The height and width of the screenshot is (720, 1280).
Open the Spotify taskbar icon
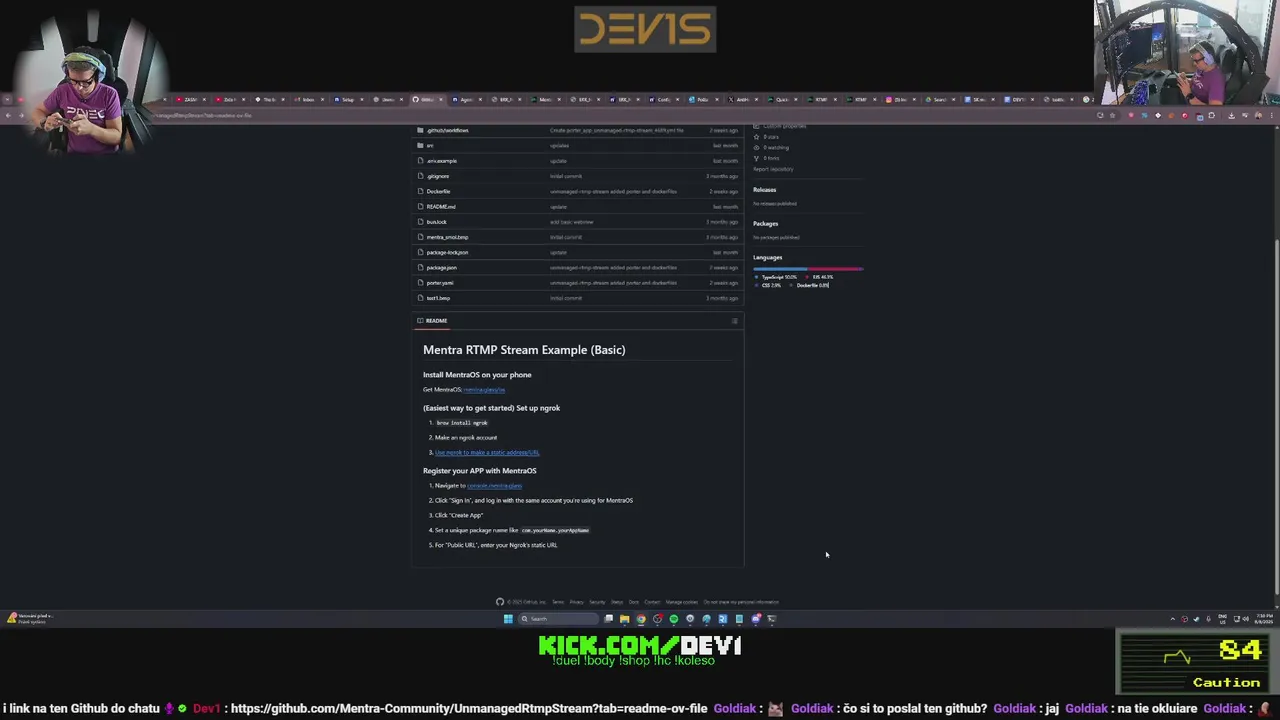(x=674, y=619)
